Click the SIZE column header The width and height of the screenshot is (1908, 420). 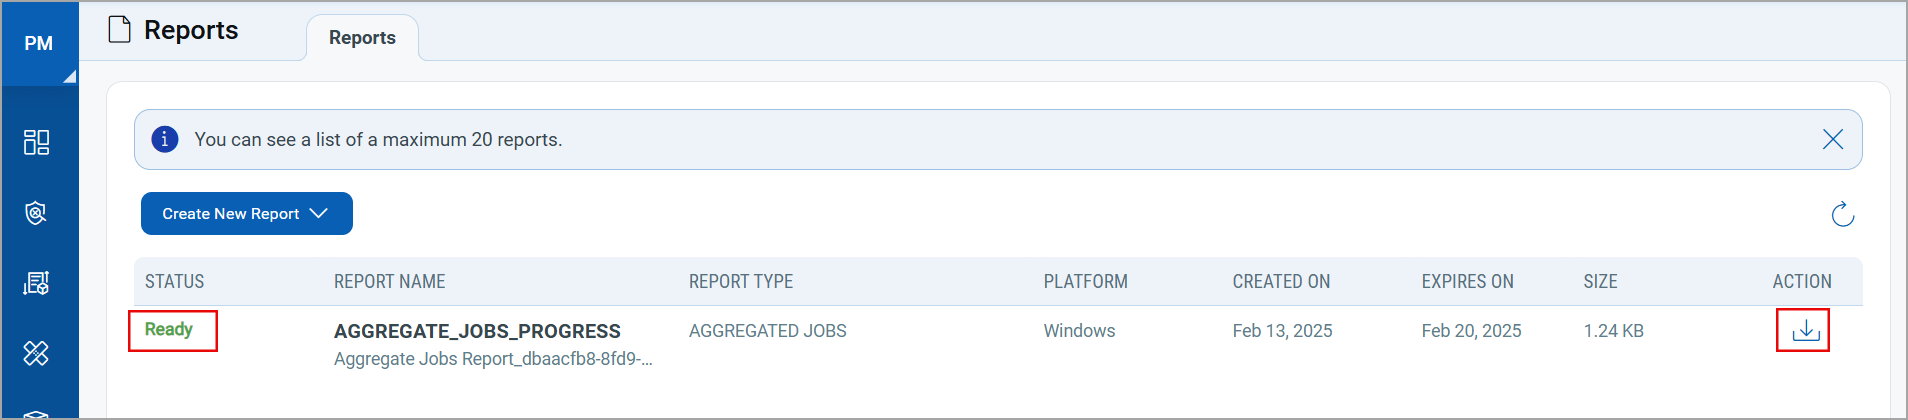pos(1601,282)
